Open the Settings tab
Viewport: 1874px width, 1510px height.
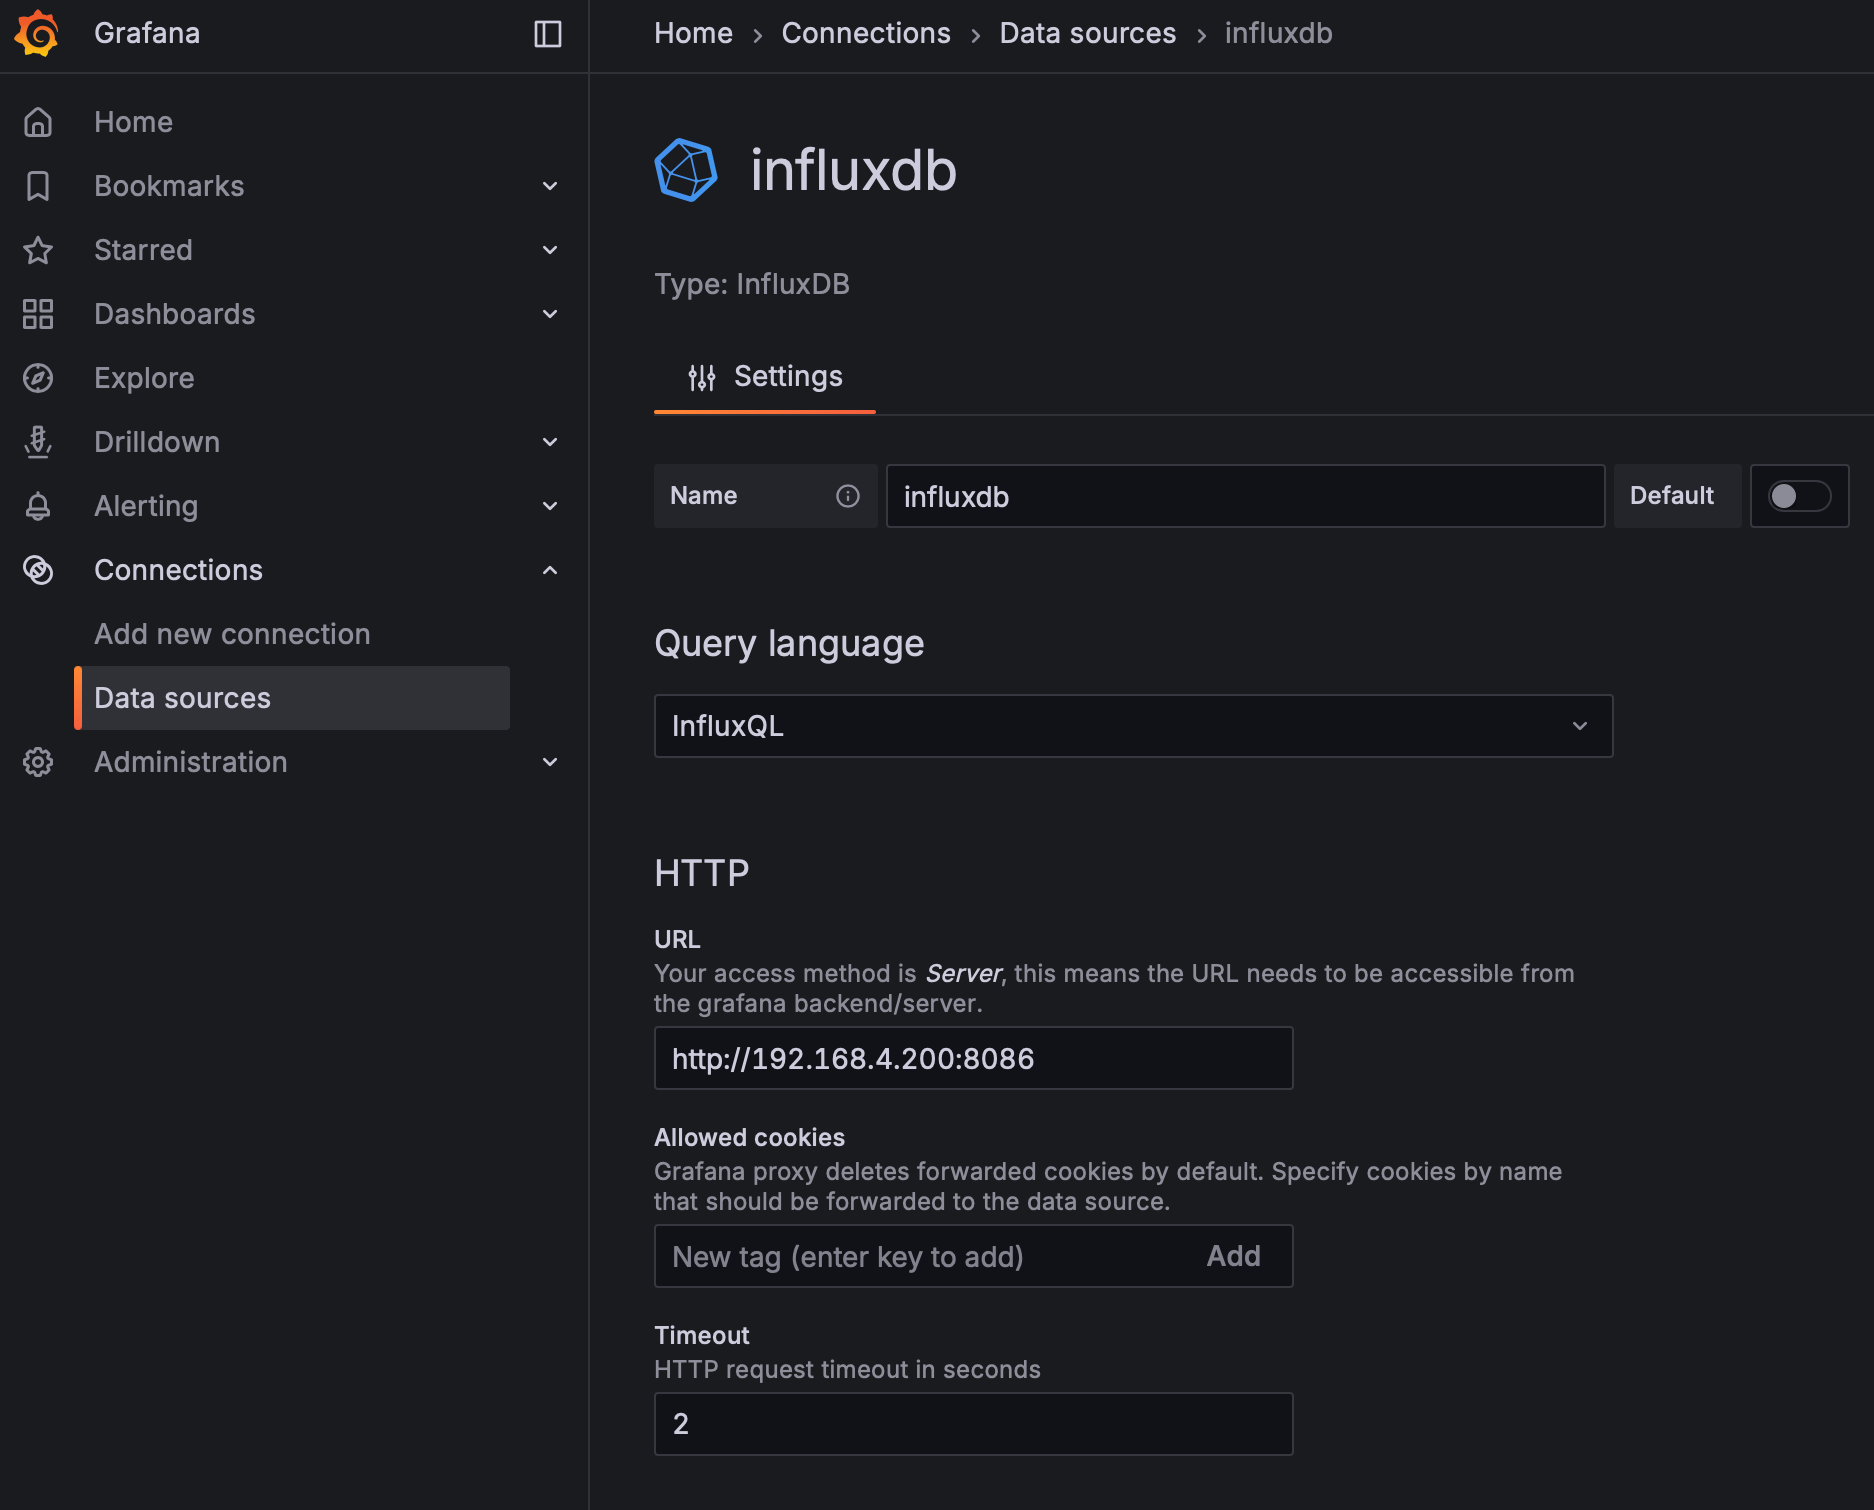(x=765, y=377)
